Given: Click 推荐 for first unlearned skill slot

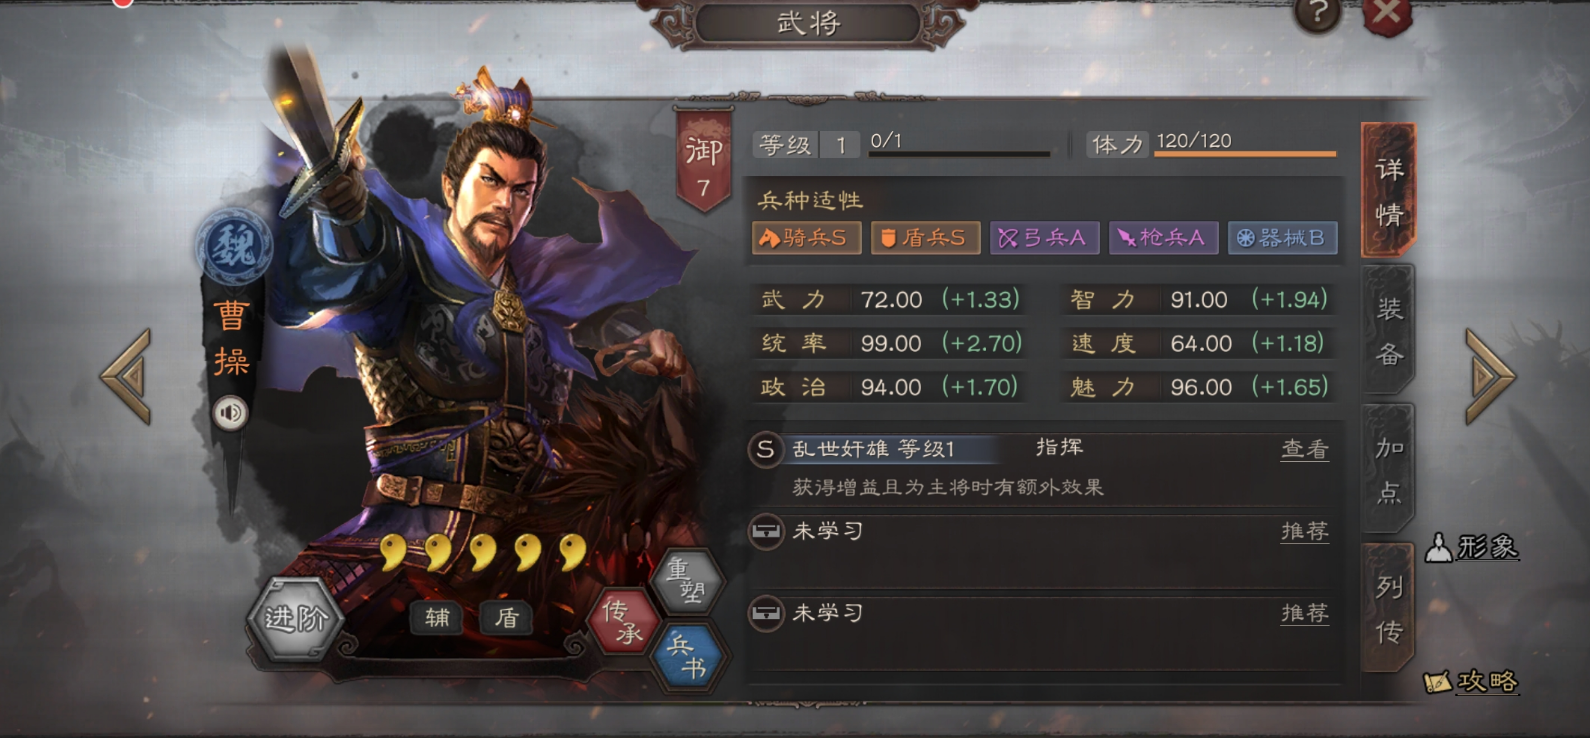Looking at the screenshot, I should tap(1305, 532).
